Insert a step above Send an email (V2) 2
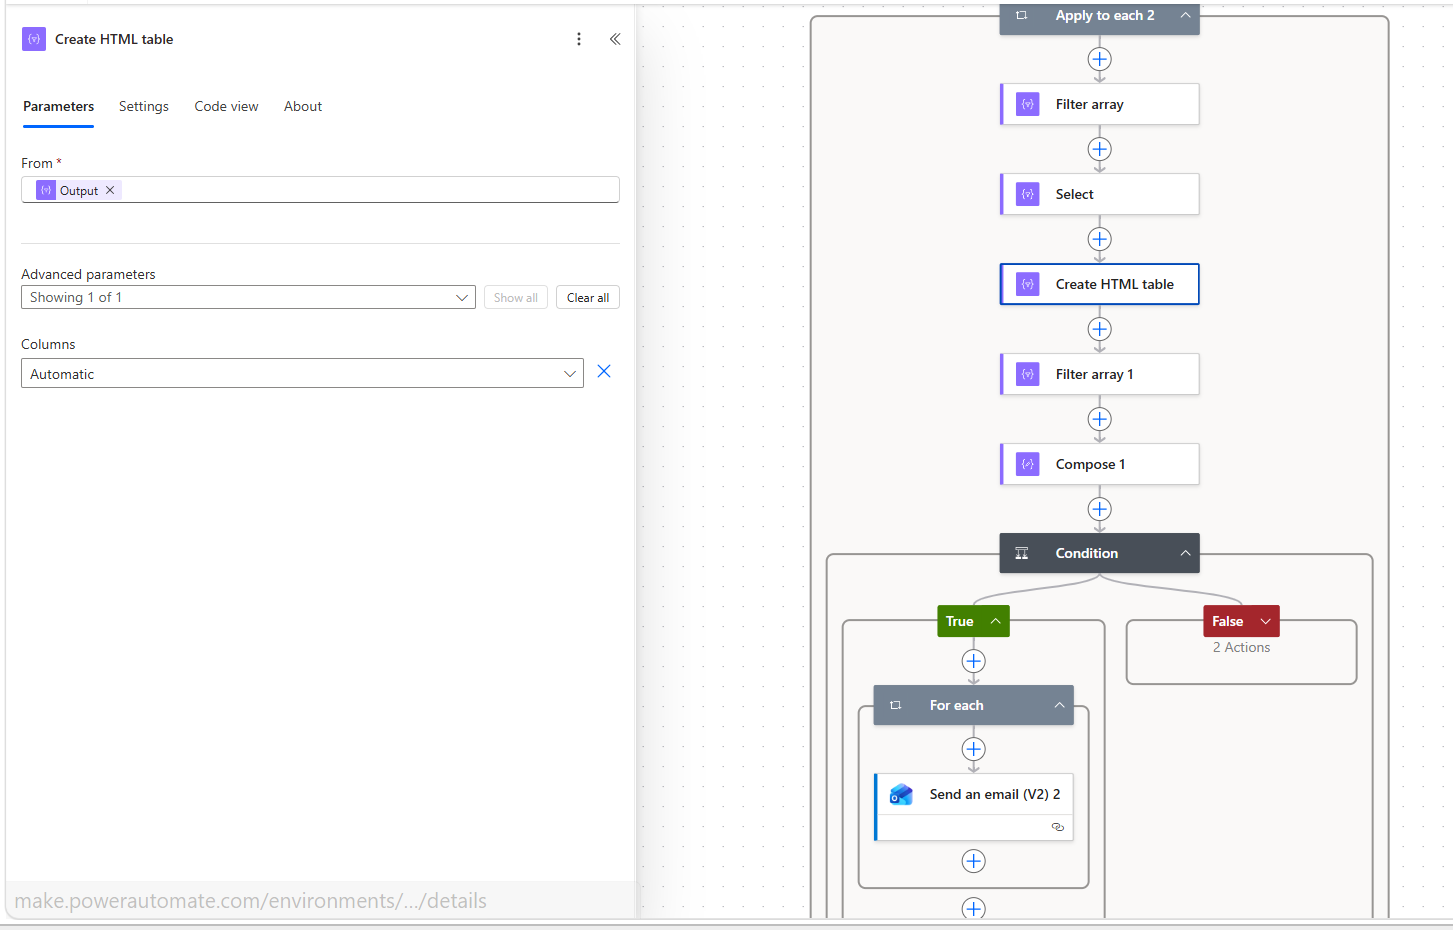 [974, 749]
